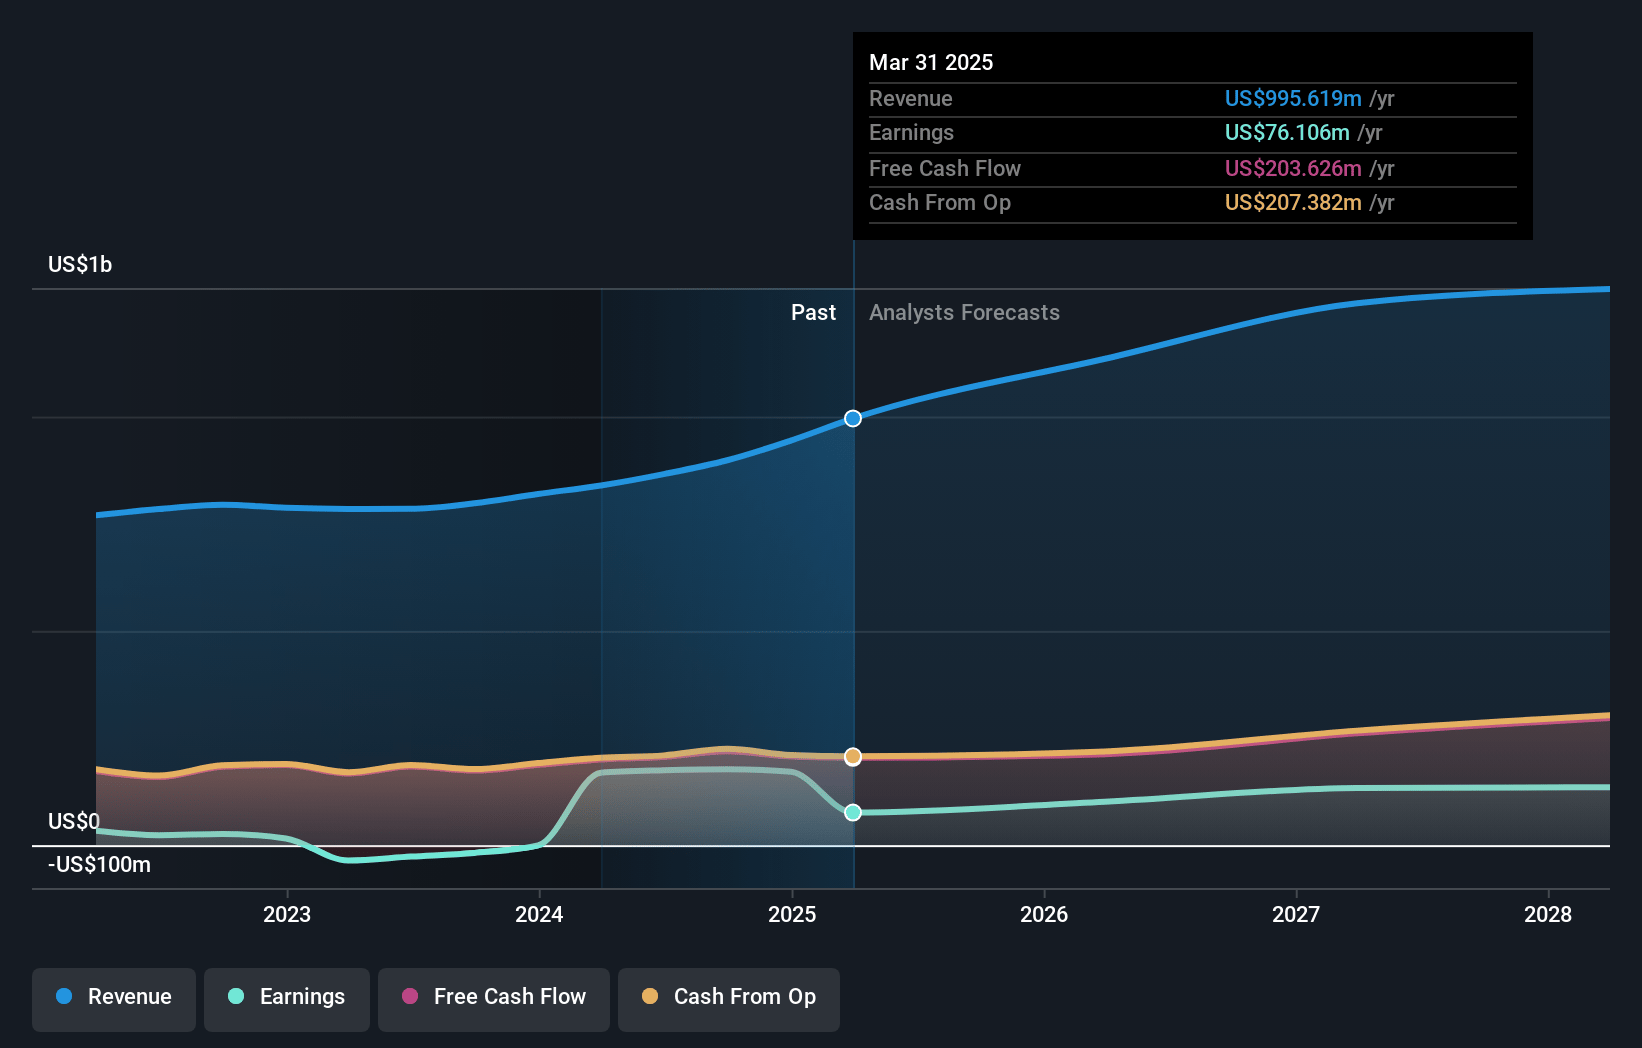Select the Revenue data point at Mar 2025

pos(853,418)
